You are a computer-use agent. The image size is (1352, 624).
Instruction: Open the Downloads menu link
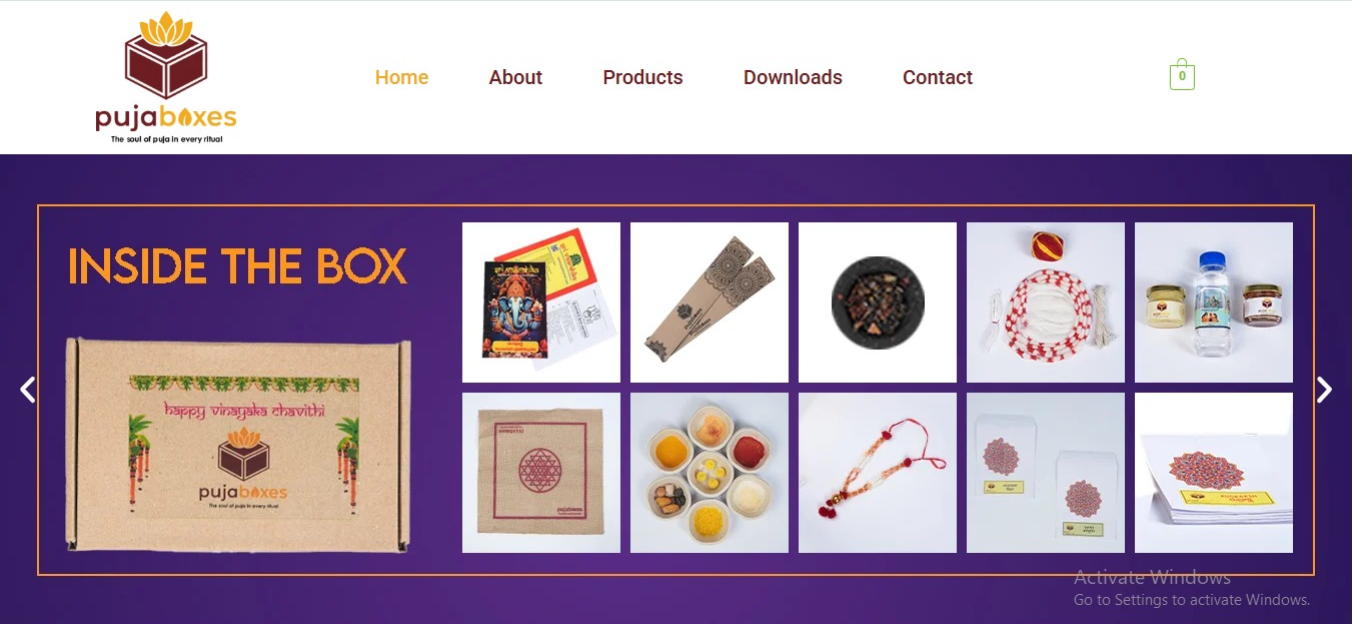(793, 77)
